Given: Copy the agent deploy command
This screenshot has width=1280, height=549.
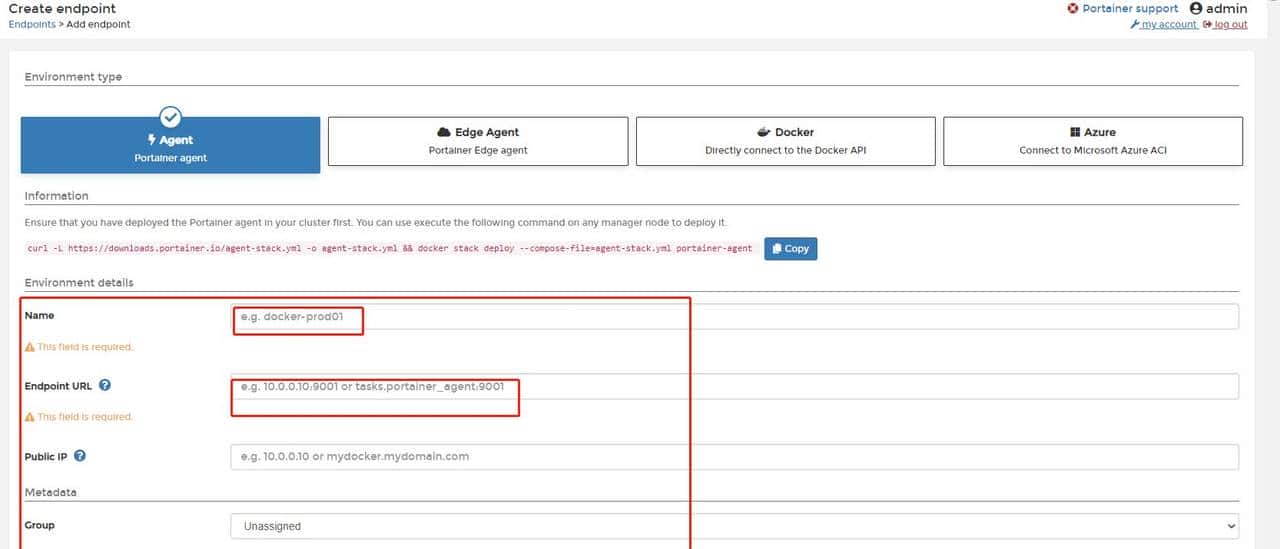Looking at the screenshot, I should pyautogui.click(x=790, y=248).
